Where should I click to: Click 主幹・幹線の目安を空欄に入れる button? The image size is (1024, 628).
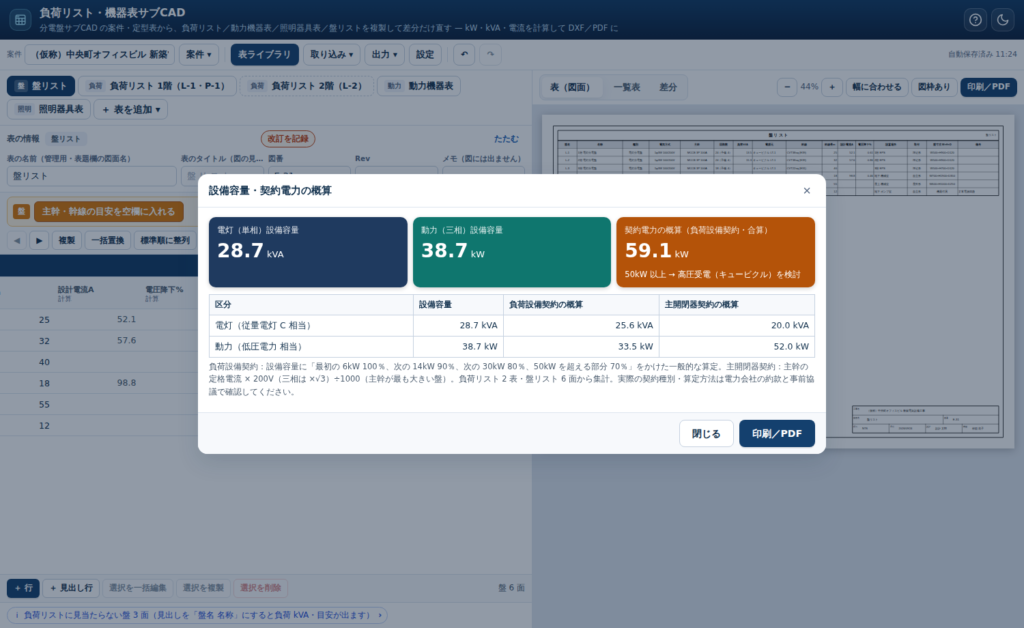pyautogui.click(x=108, y=212)
